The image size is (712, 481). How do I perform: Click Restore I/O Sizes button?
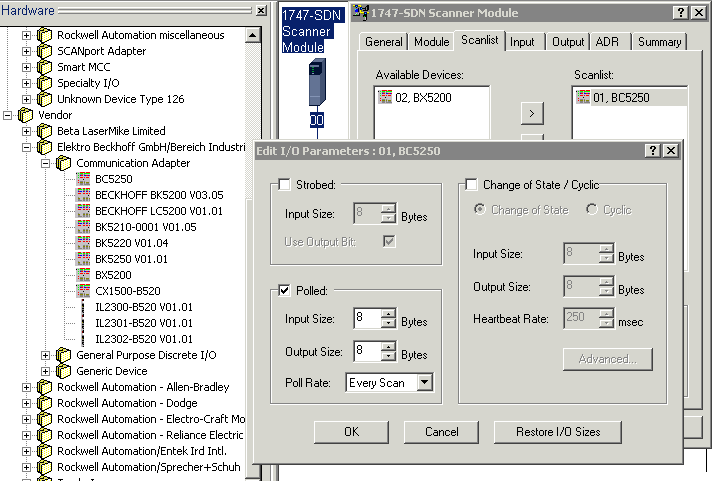tap(558, 431)
